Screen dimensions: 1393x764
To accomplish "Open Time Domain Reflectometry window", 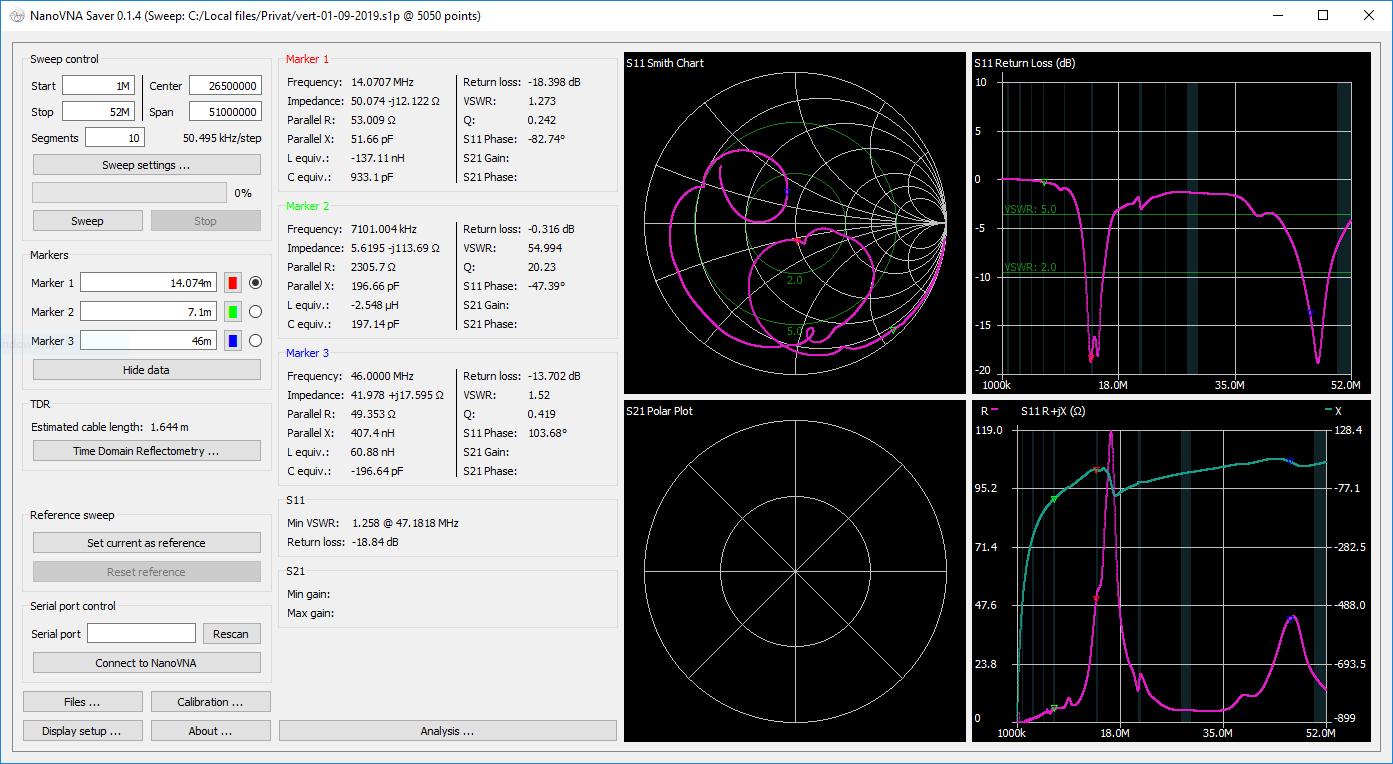I will tap(146, 451).
